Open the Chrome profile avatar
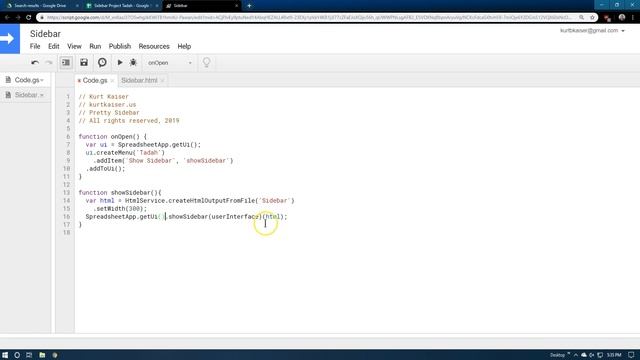 622,18
